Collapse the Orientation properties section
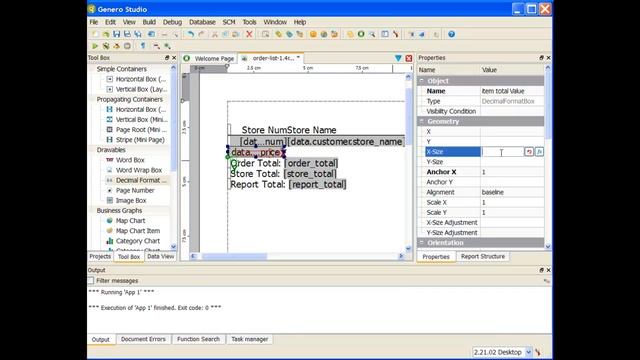Screen dimensions: 640x360 (422, 242)
